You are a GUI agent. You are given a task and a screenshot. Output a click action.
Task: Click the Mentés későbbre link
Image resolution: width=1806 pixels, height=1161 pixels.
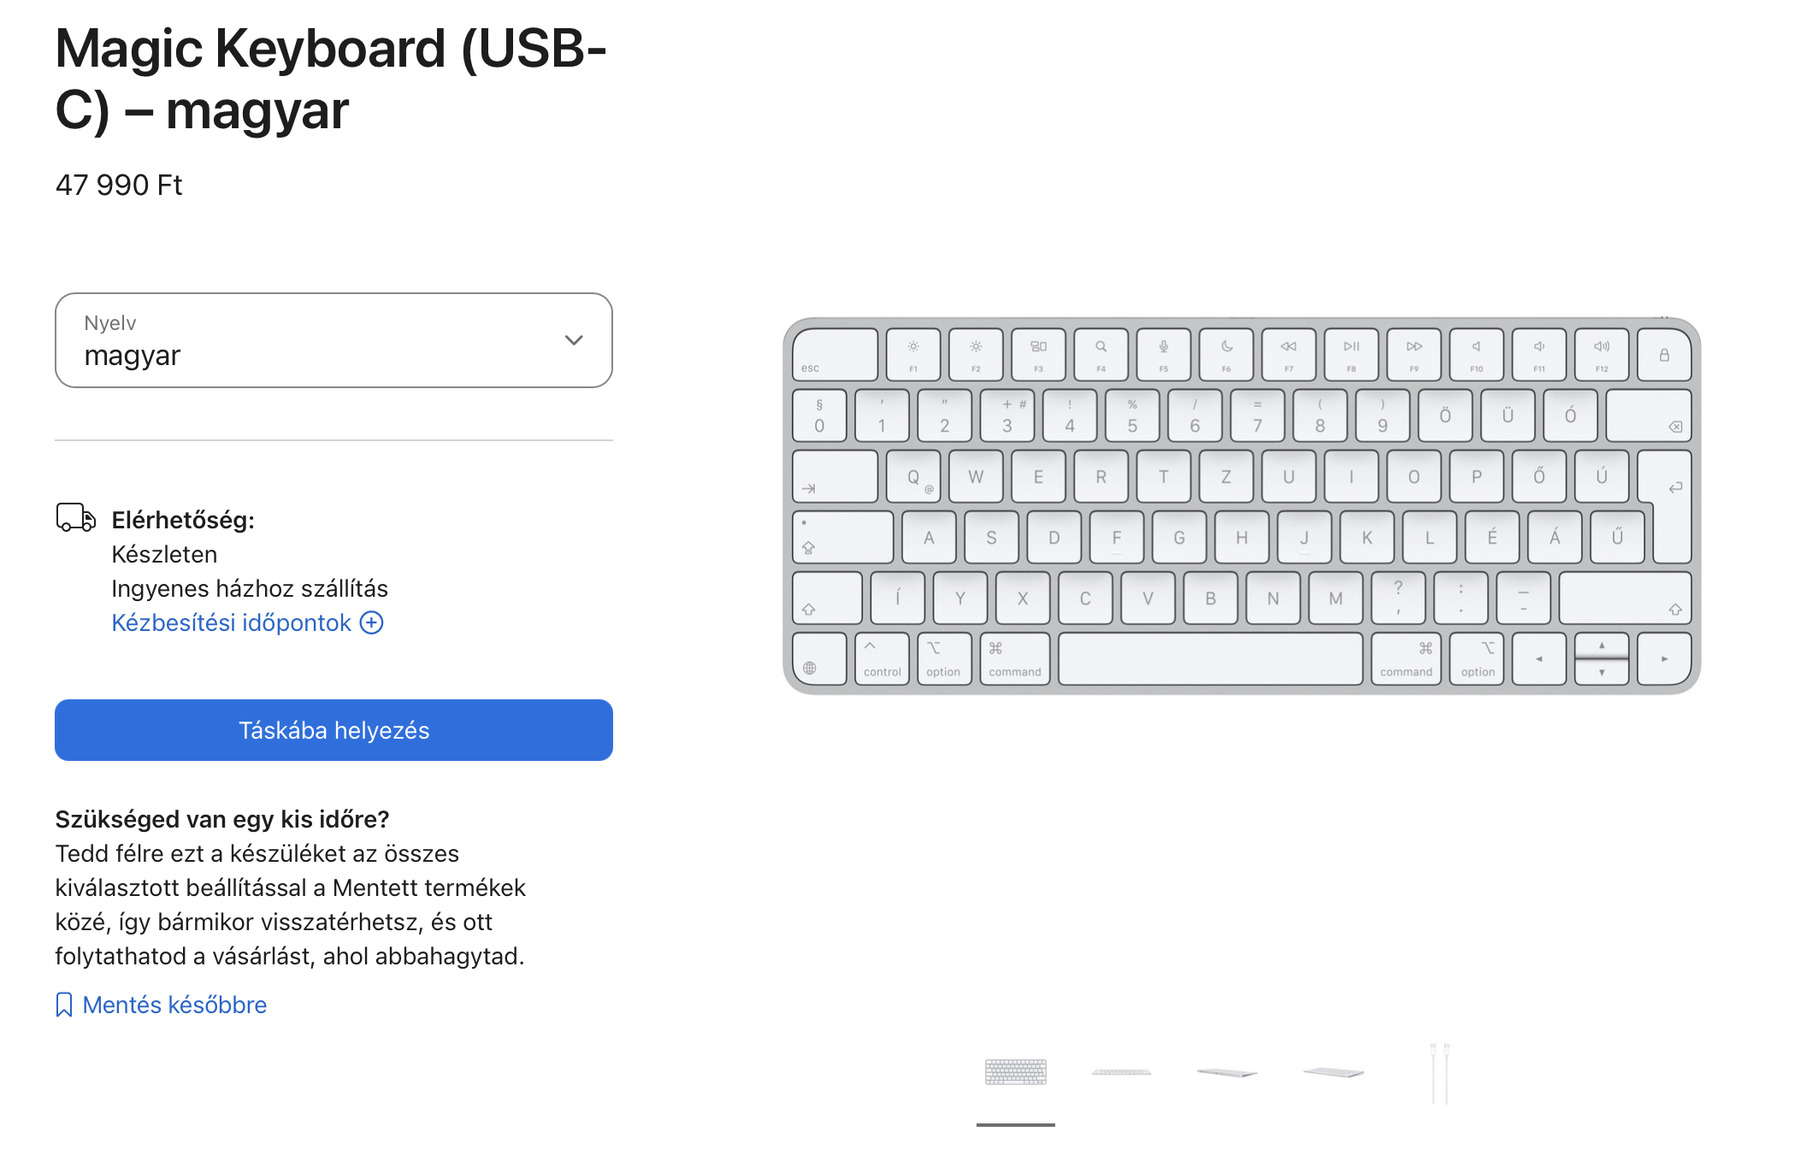tap(174, 1005)
